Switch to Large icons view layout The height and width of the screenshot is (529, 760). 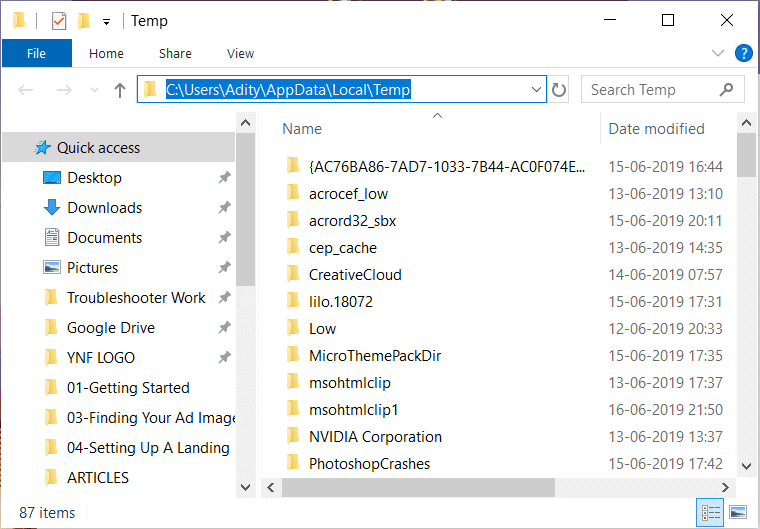[737, 513]
